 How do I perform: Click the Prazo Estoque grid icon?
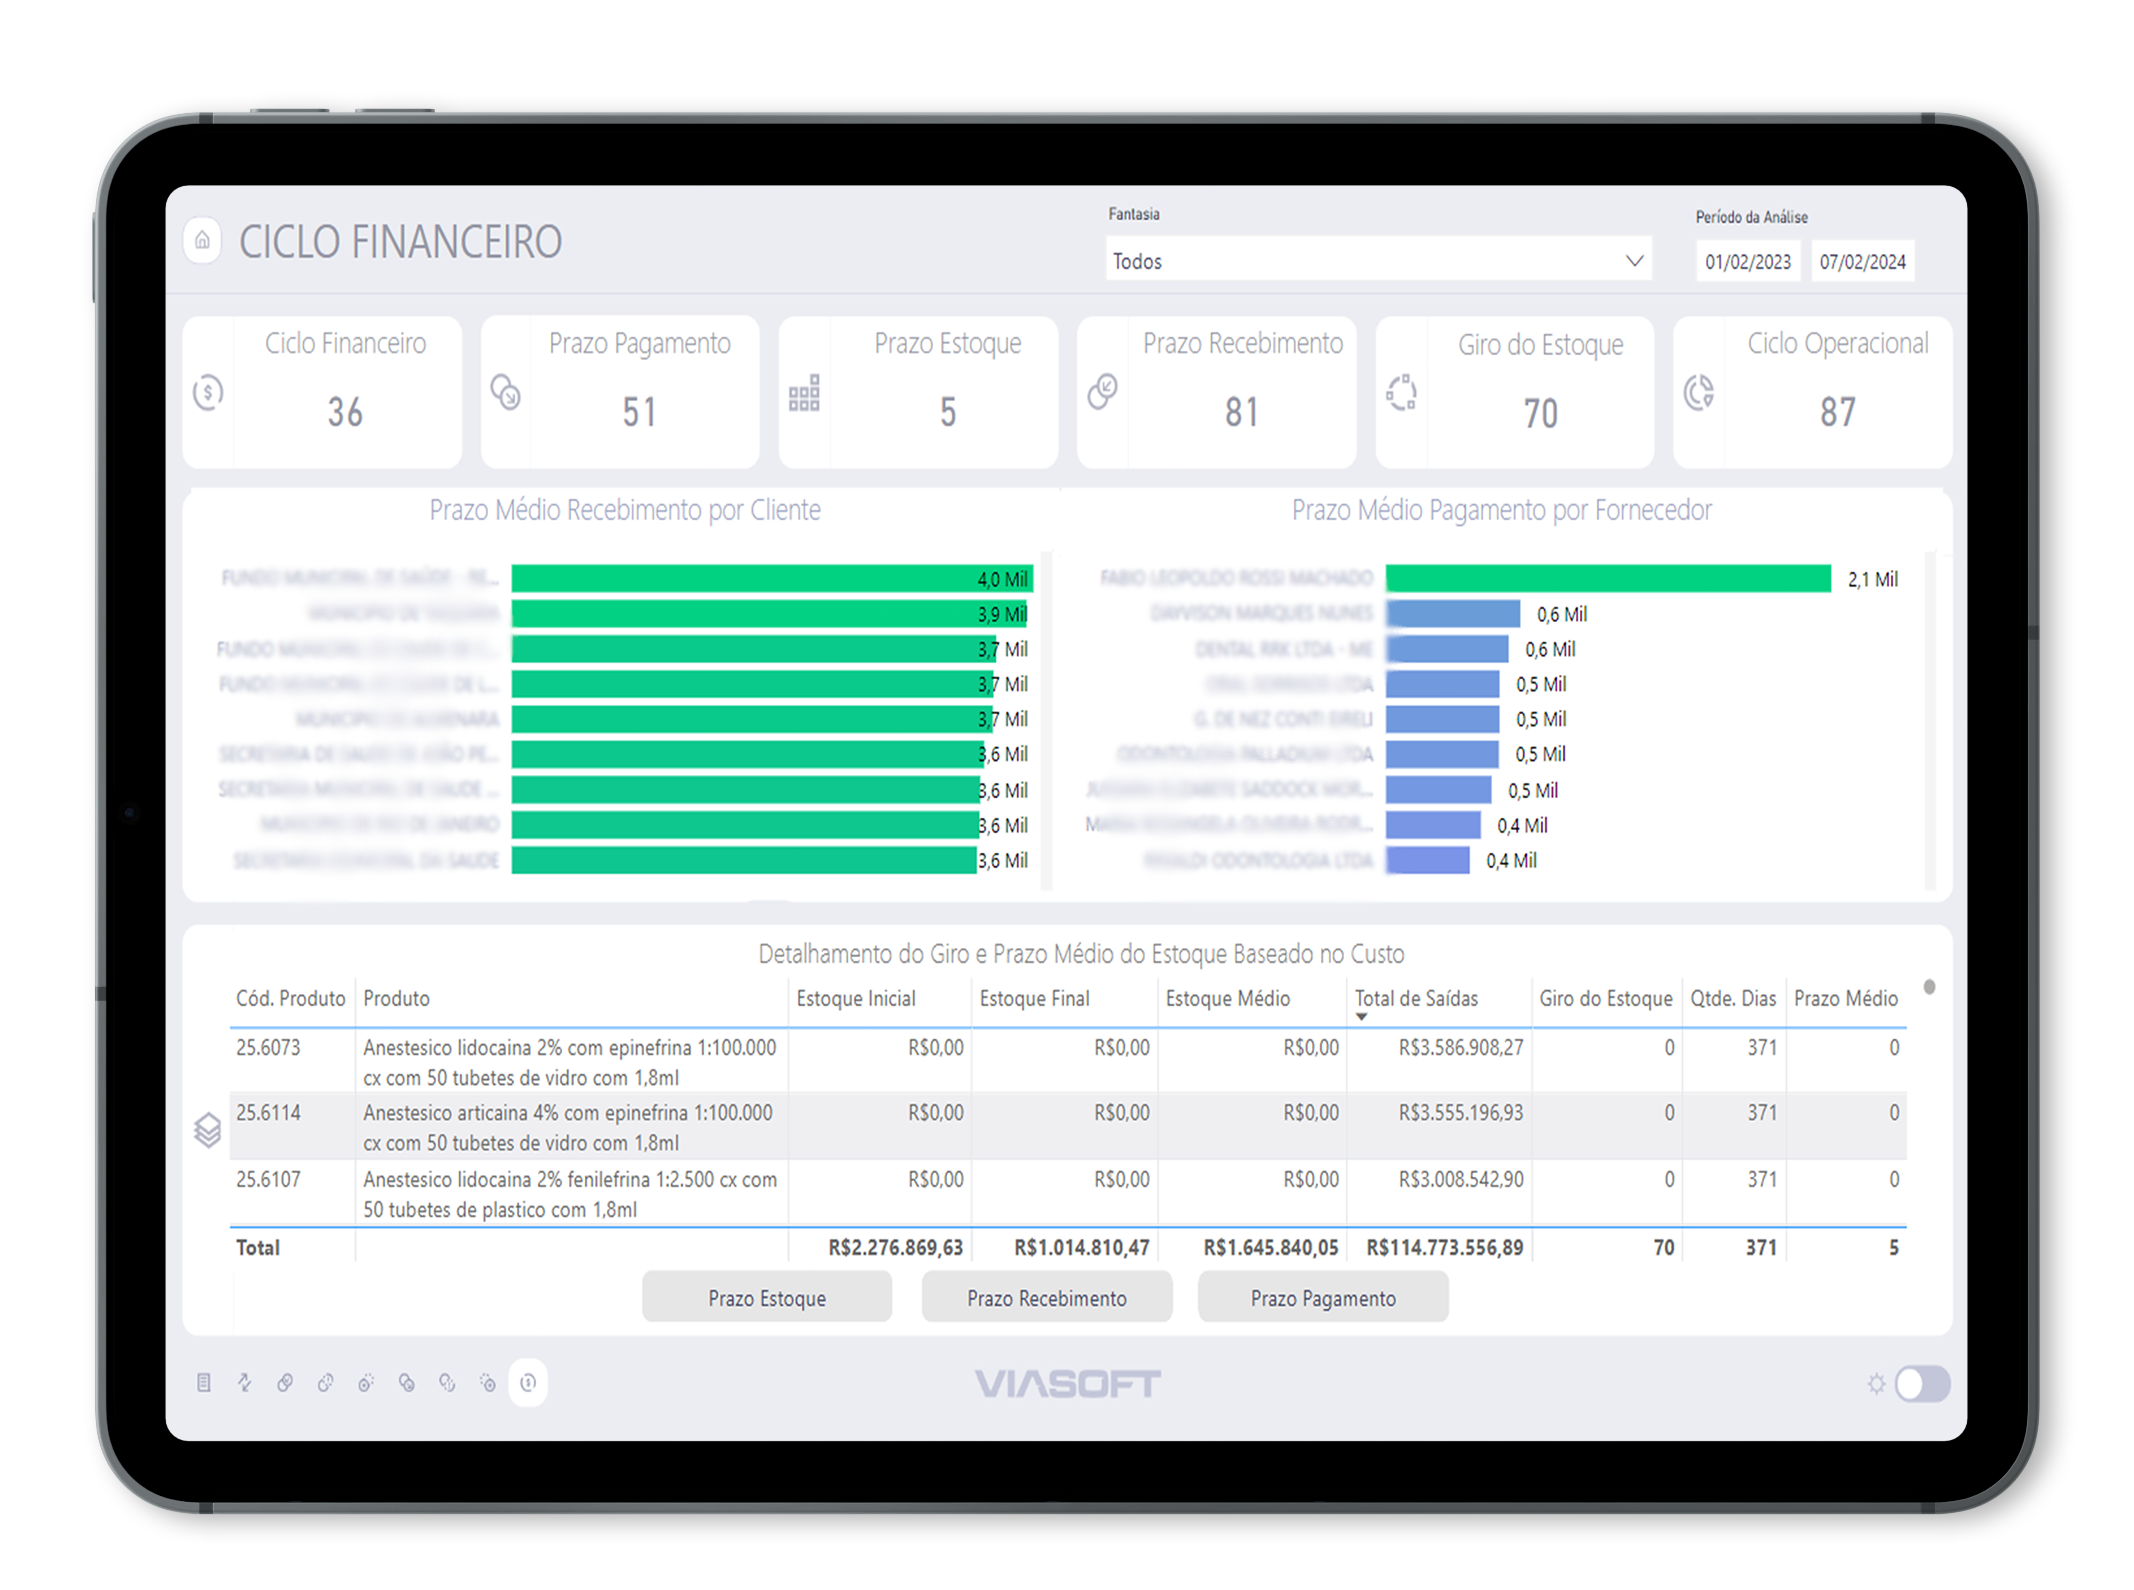click(804, 393)
